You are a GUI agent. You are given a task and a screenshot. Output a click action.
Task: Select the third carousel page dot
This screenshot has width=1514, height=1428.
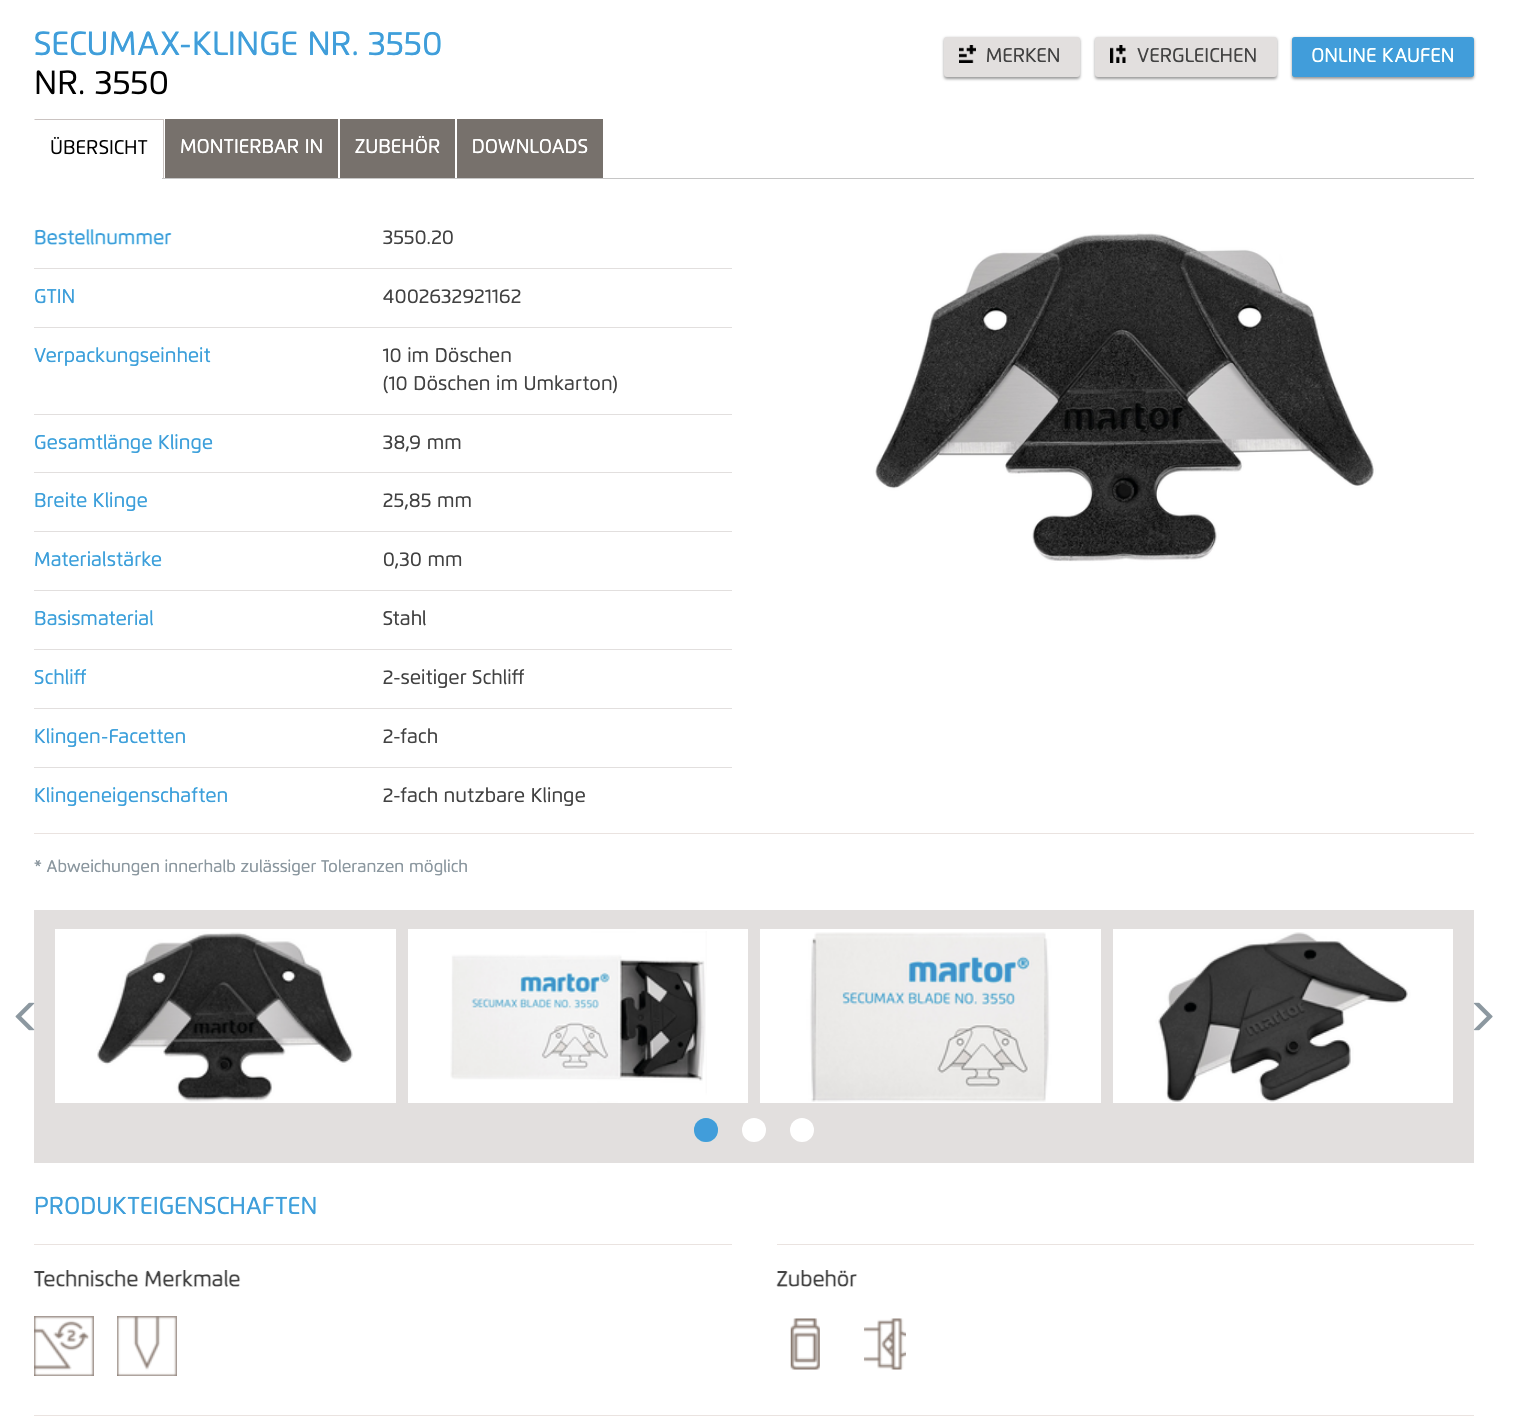pos(802,1130)
